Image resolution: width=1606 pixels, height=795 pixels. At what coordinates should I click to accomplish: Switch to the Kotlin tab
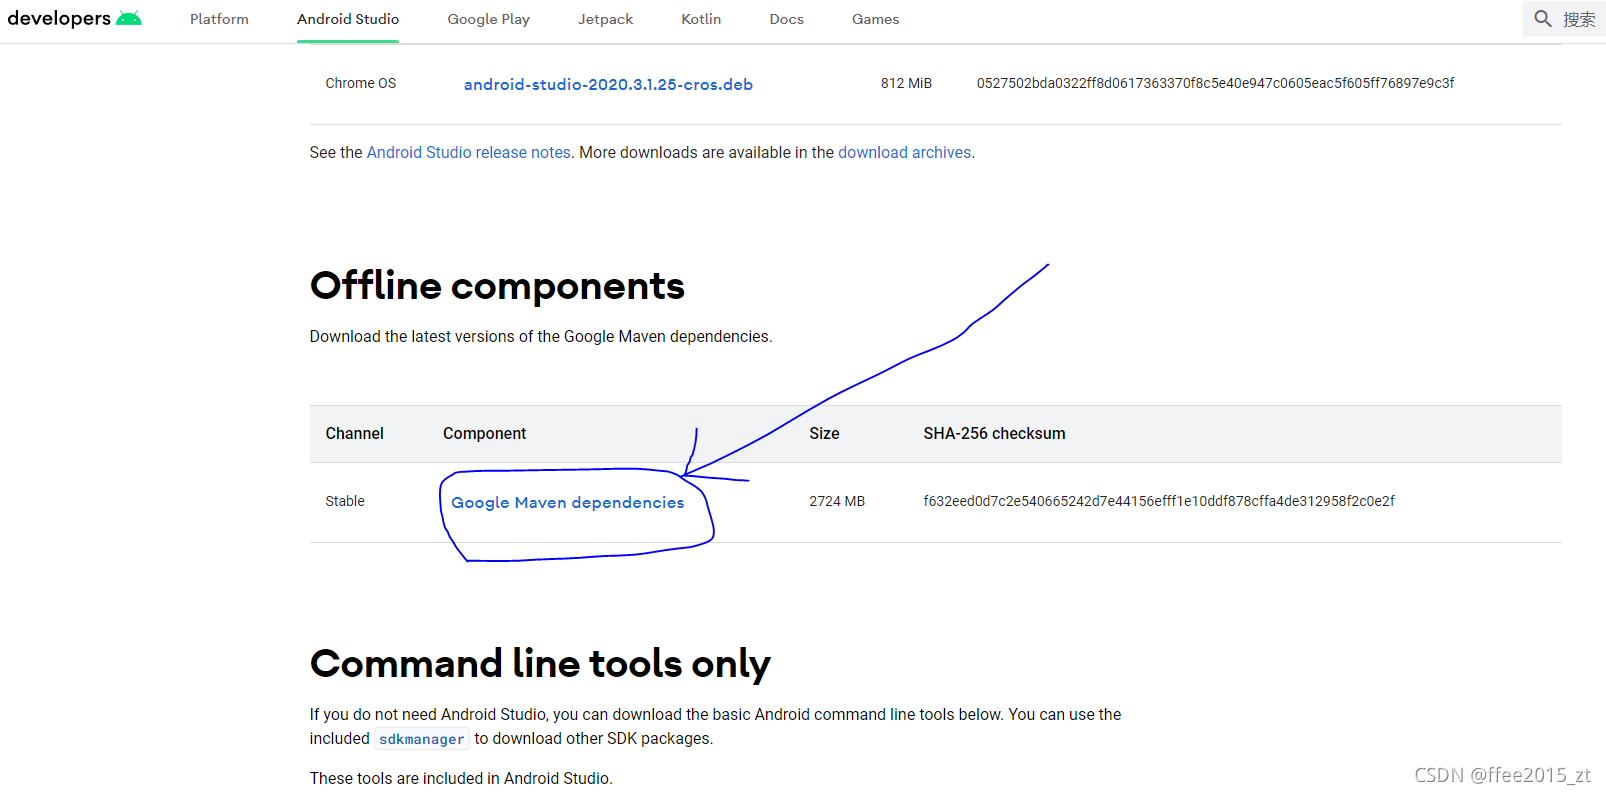click(701, 19)
